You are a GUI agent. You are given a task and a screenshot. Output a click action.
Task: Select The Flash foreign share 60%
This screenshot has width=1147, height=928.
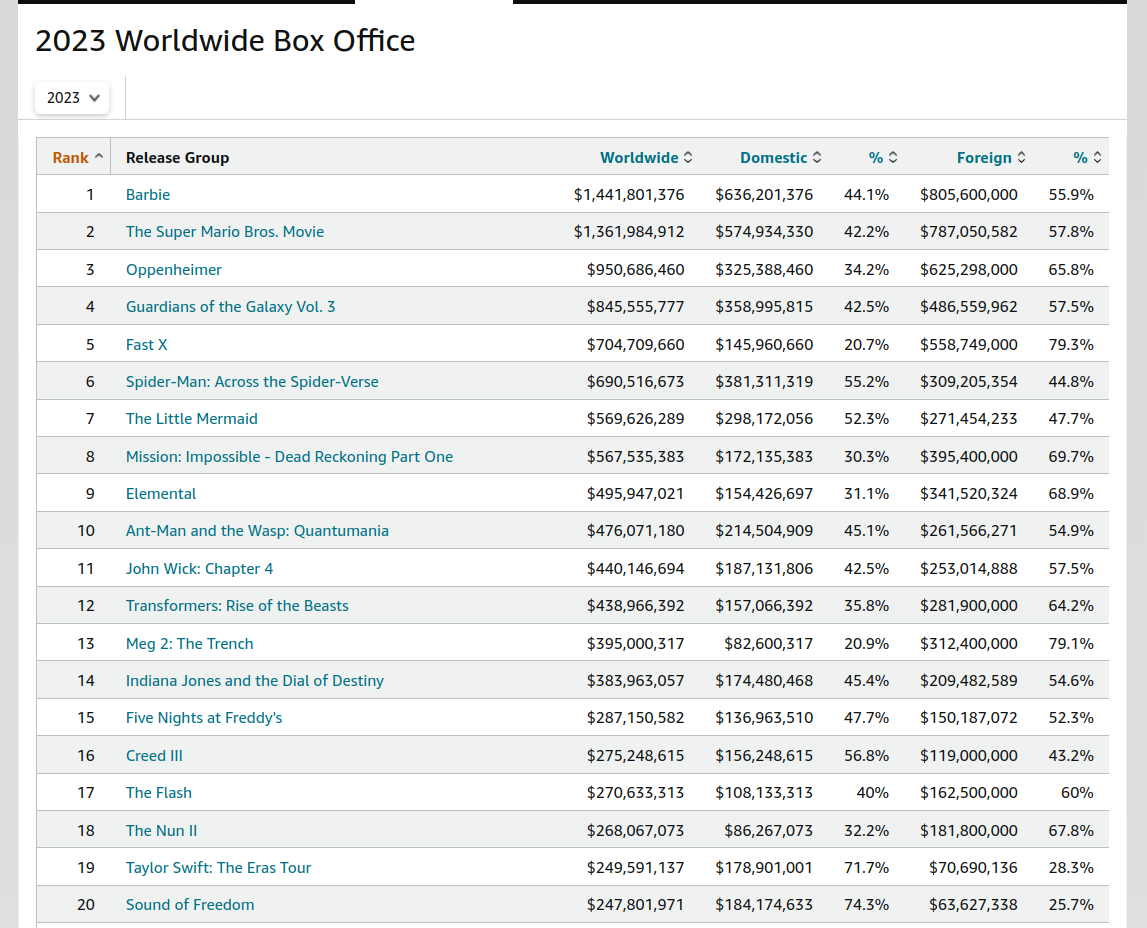(1077, 793)
